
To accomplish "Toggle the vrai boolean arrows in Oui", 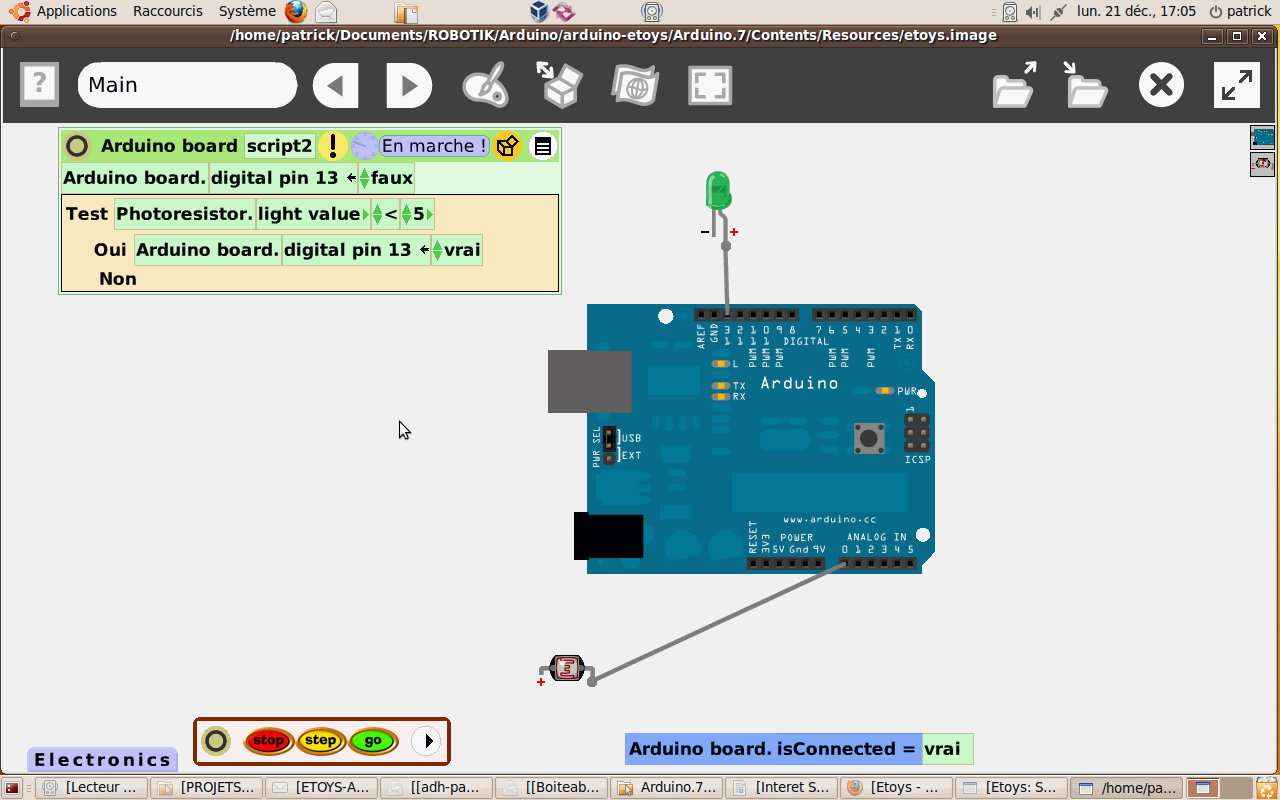I will pyautogui.click(x=437, y=250).
